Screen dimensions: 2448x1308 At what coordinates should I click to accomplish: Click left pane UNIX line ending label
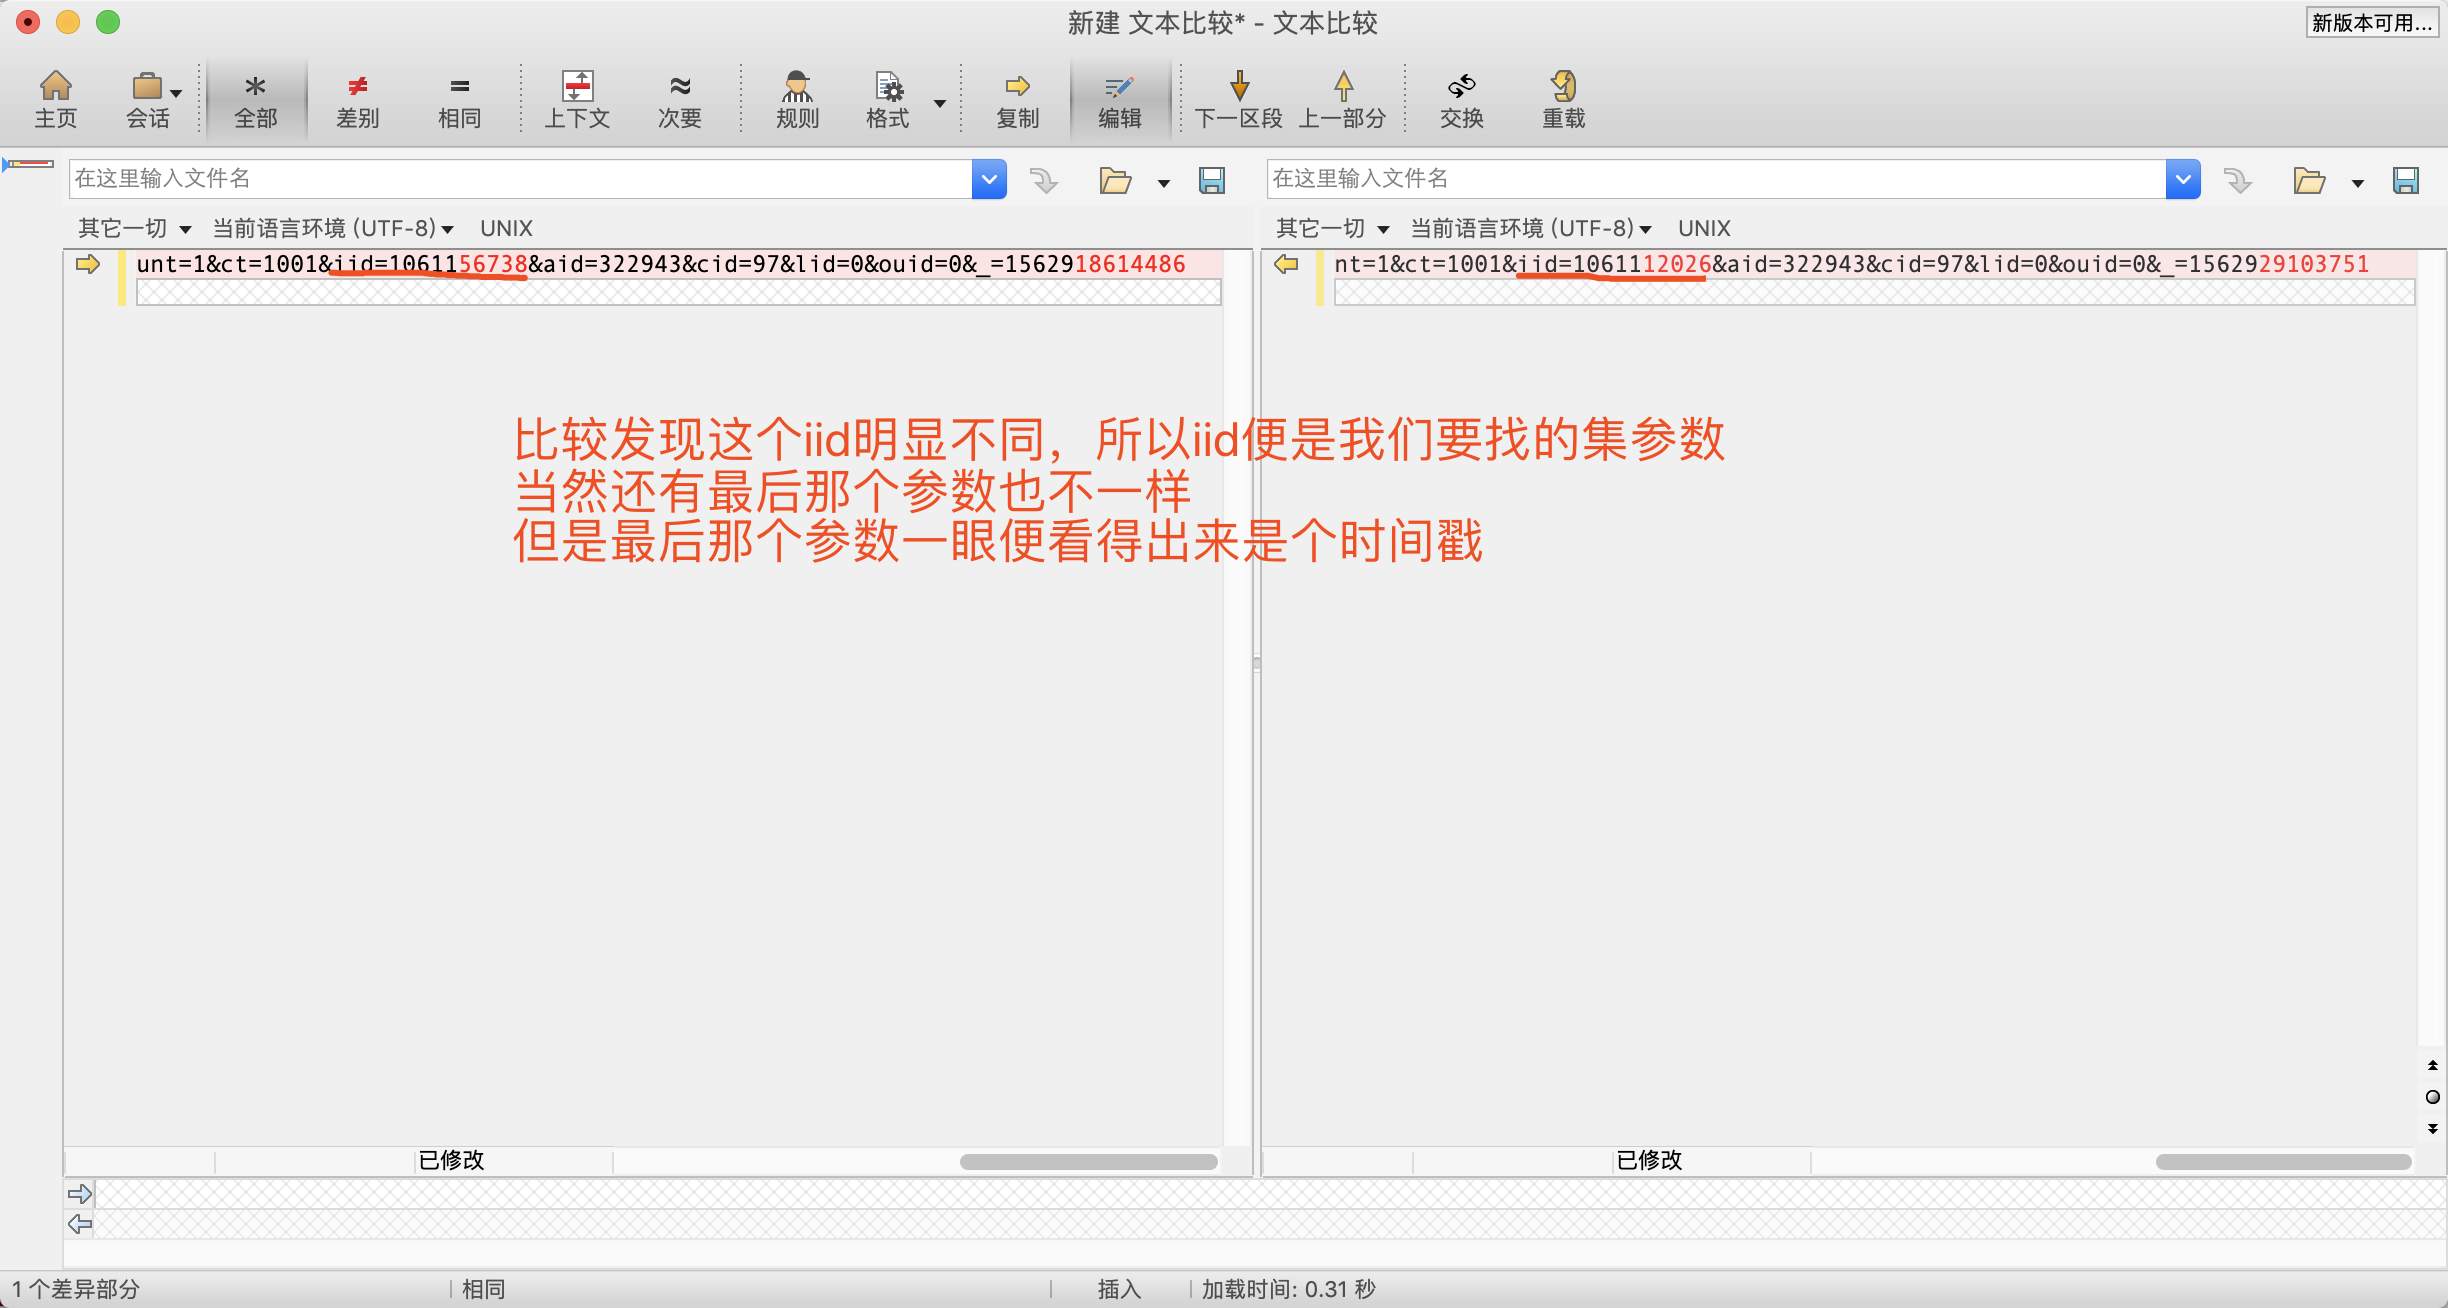(506, 228)
